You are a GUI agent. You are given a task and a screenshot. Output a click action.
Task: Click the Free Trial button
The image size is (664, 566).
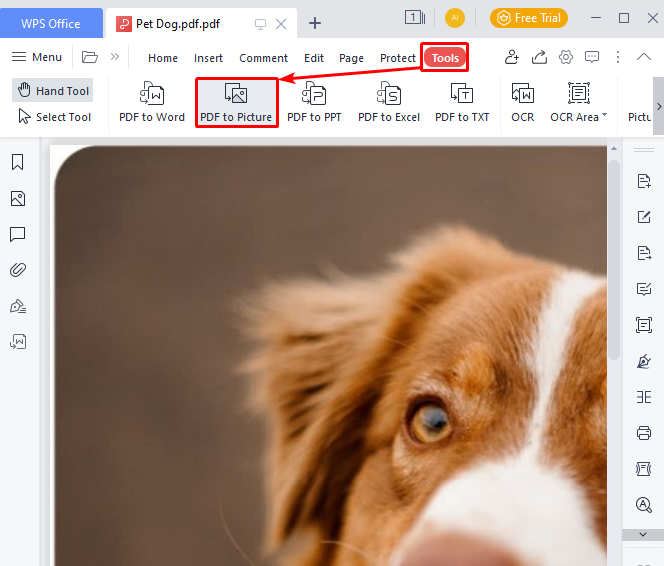pyautogui.click(x=528, y=18)
